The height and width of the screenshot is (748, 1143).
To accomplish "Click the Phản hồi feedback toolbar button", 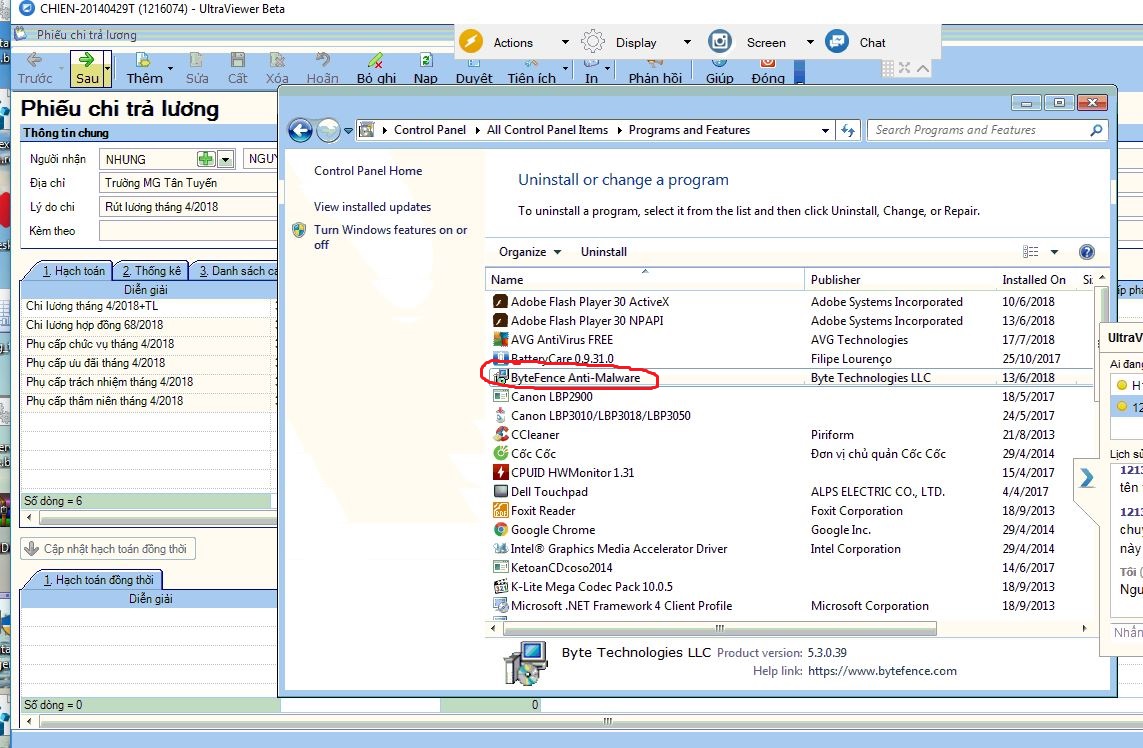I will (655, 71).
